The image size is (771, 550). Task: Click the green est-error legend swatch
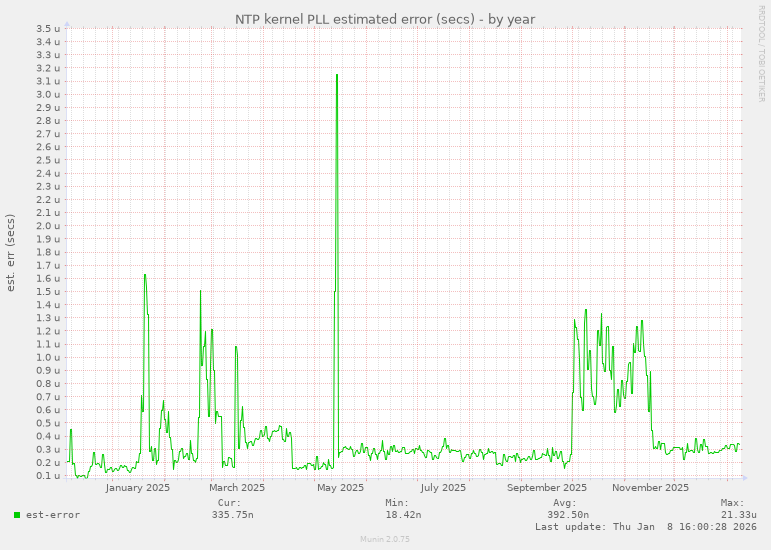tap(17, 515)
